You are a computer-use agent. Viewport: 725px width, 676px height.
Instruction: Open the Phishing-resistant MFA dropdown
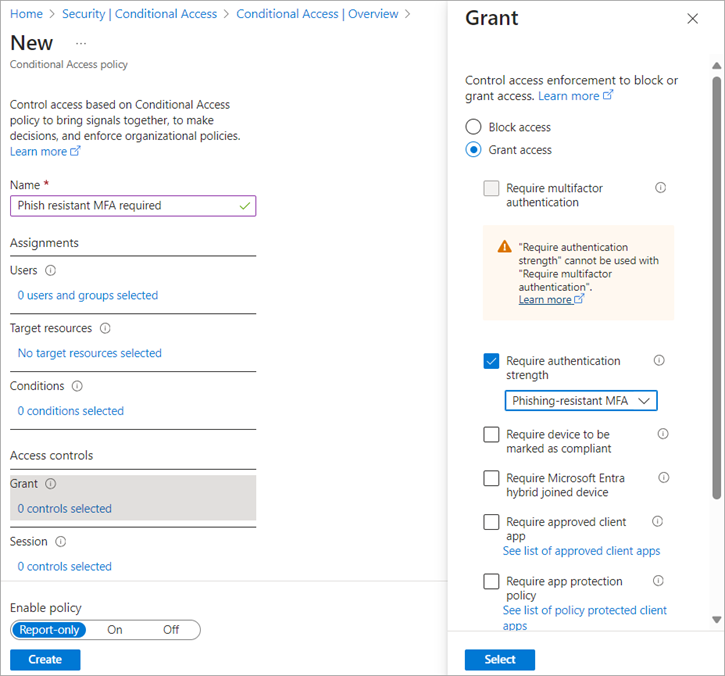click(x=581, y=401)
